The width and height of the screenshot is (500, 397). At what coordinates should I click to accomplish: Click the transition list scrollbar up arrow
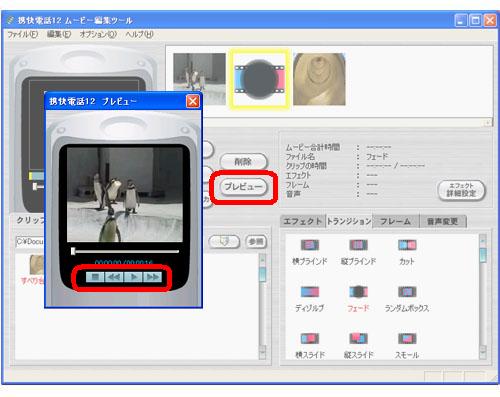point(482,240)
